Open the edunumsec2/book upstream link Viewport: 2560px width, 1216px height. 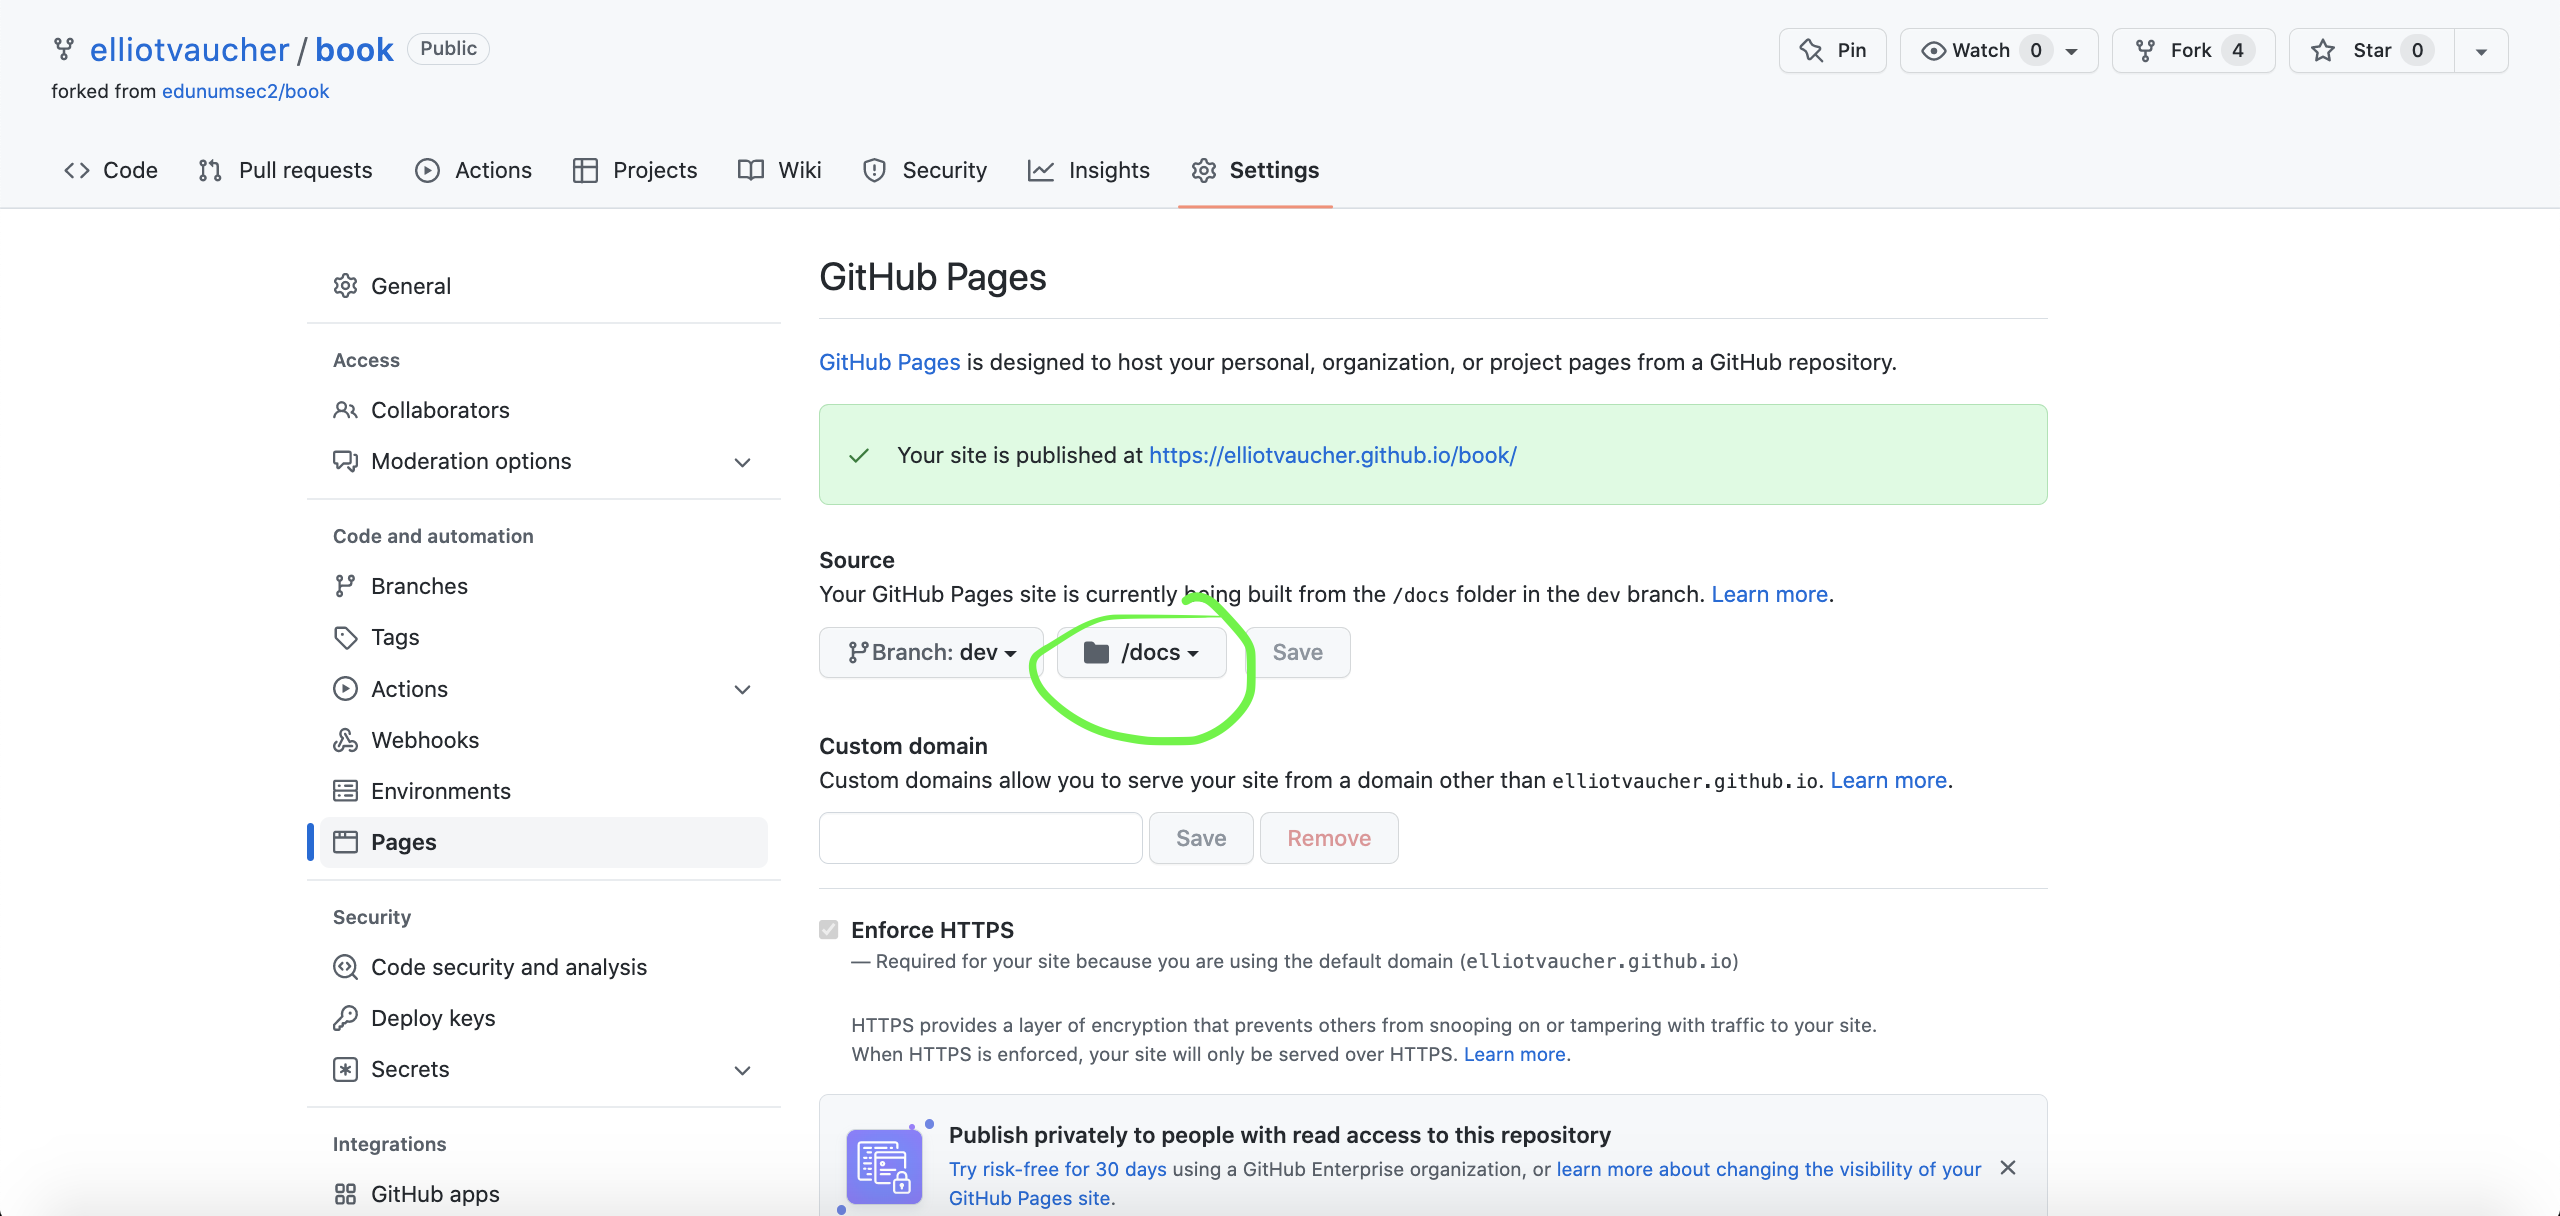(245, 91)
